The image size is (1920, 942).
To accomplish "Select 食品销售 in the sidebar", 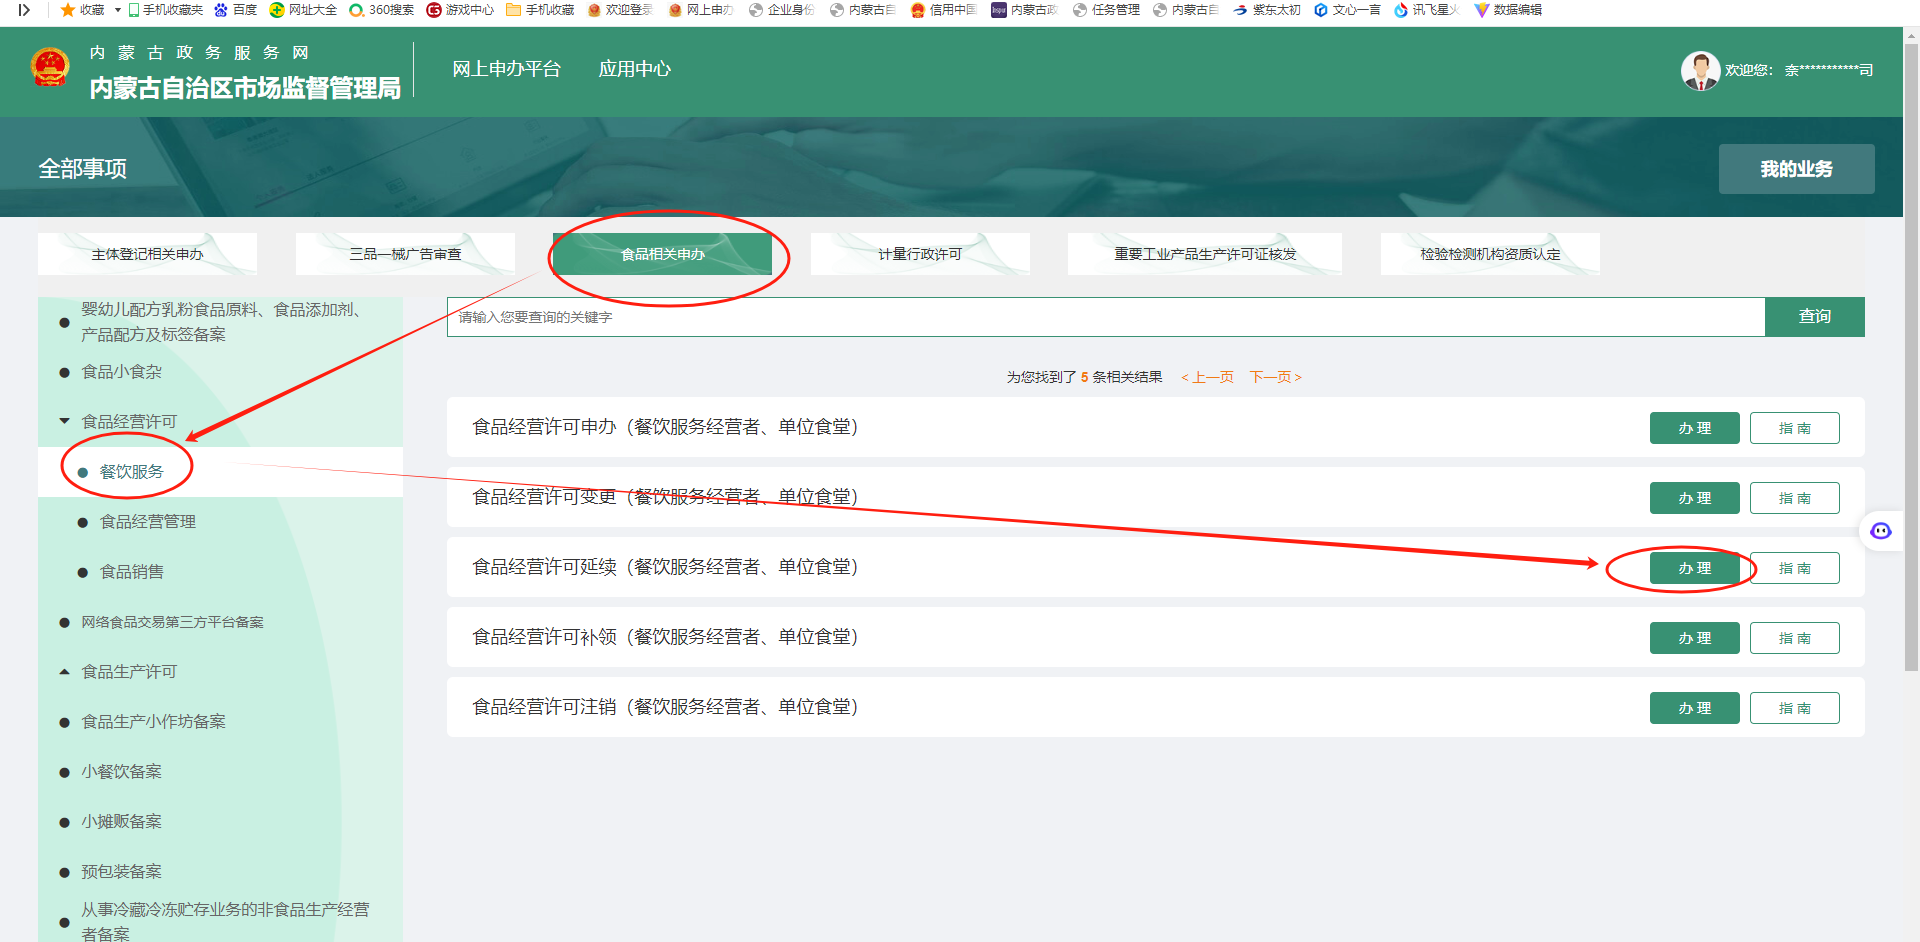I will [132, 572].
